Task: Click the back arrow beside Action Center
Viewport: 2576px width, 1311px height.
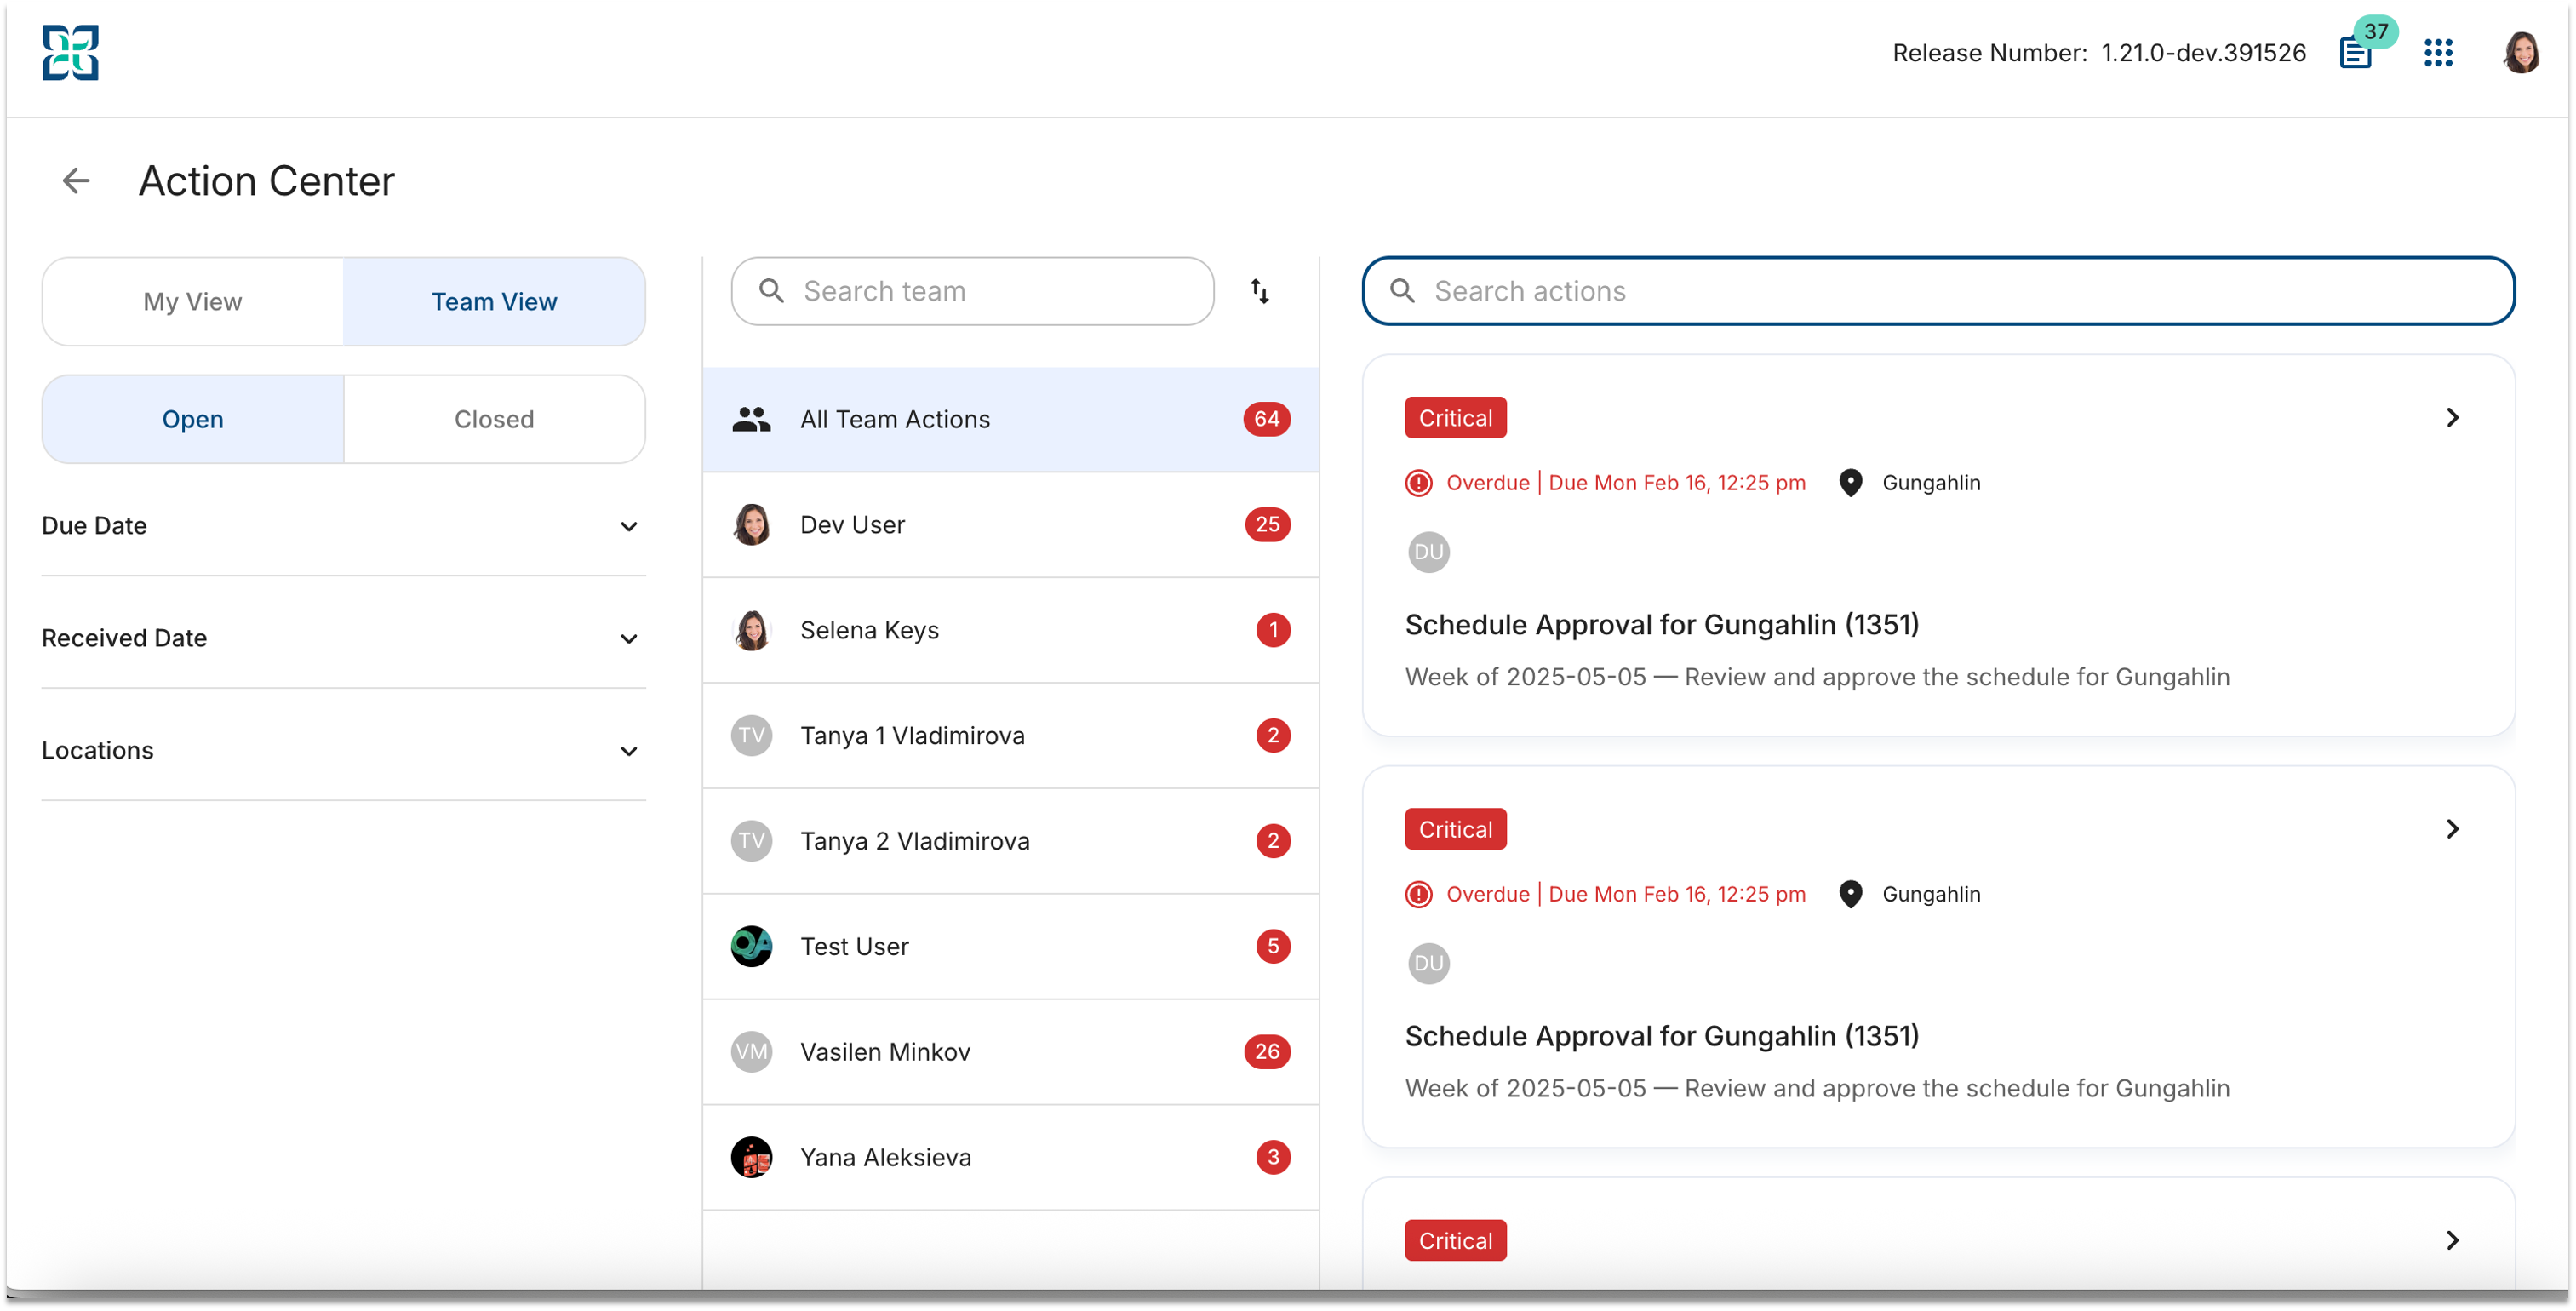Action: (76, 181)
